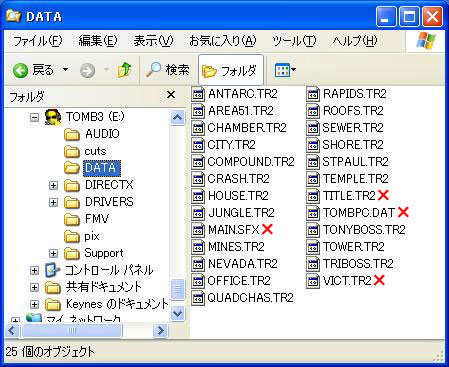Open the ヘルプ(H) menu
The width and height of the screenshot is (449, 367).
click(355, 41)
